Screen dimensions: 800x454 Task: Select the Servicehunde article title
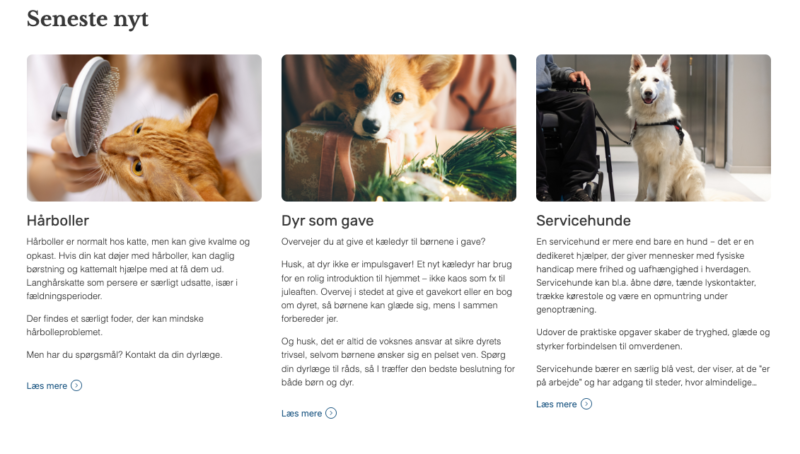click(x=583, y=220)
